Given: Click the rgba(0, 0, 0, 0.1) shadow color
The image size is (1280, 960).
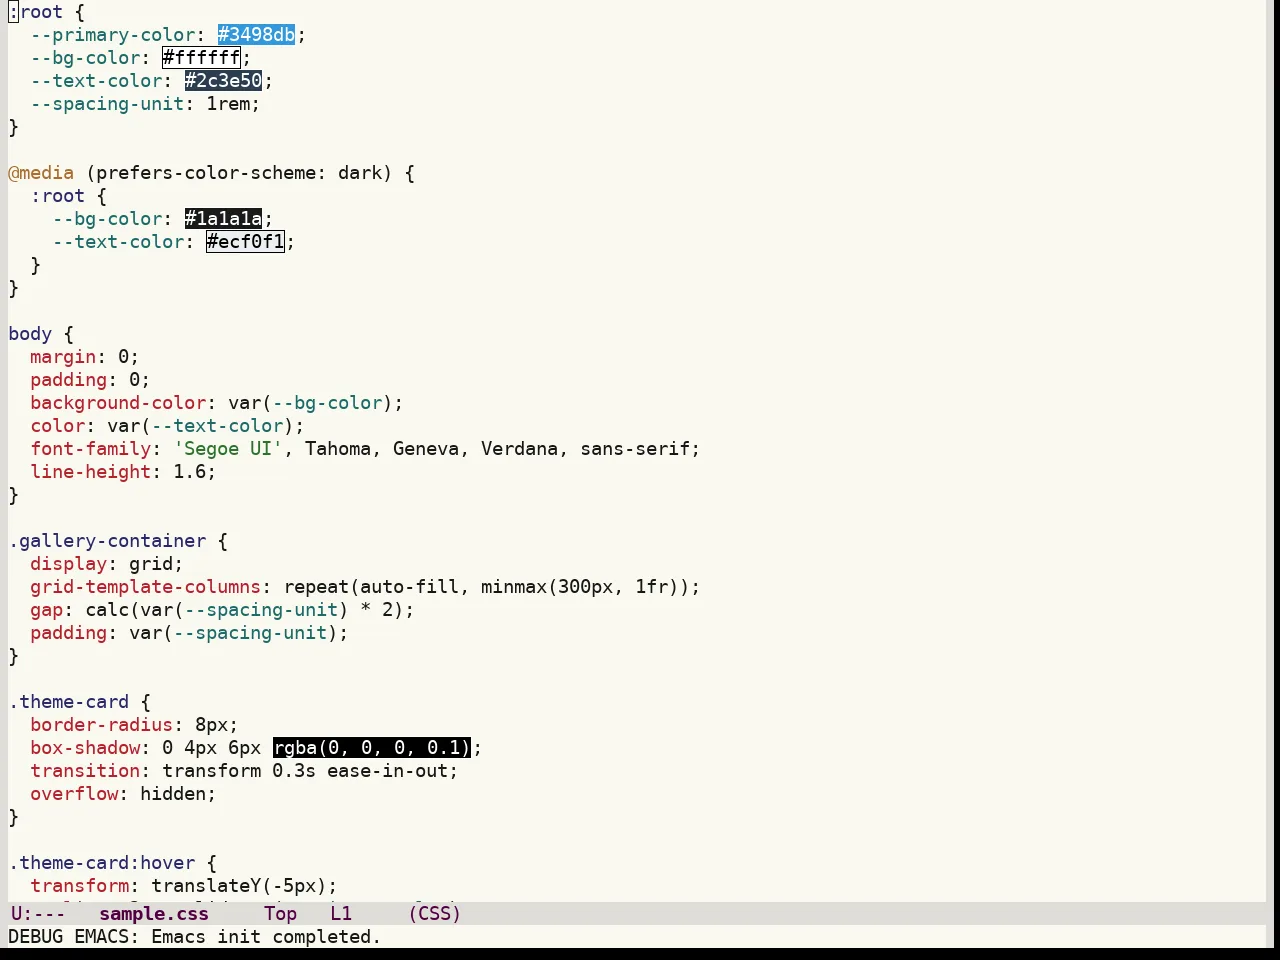Looking at the screenshot, I should pyautogui.click(x=371, y=748).
